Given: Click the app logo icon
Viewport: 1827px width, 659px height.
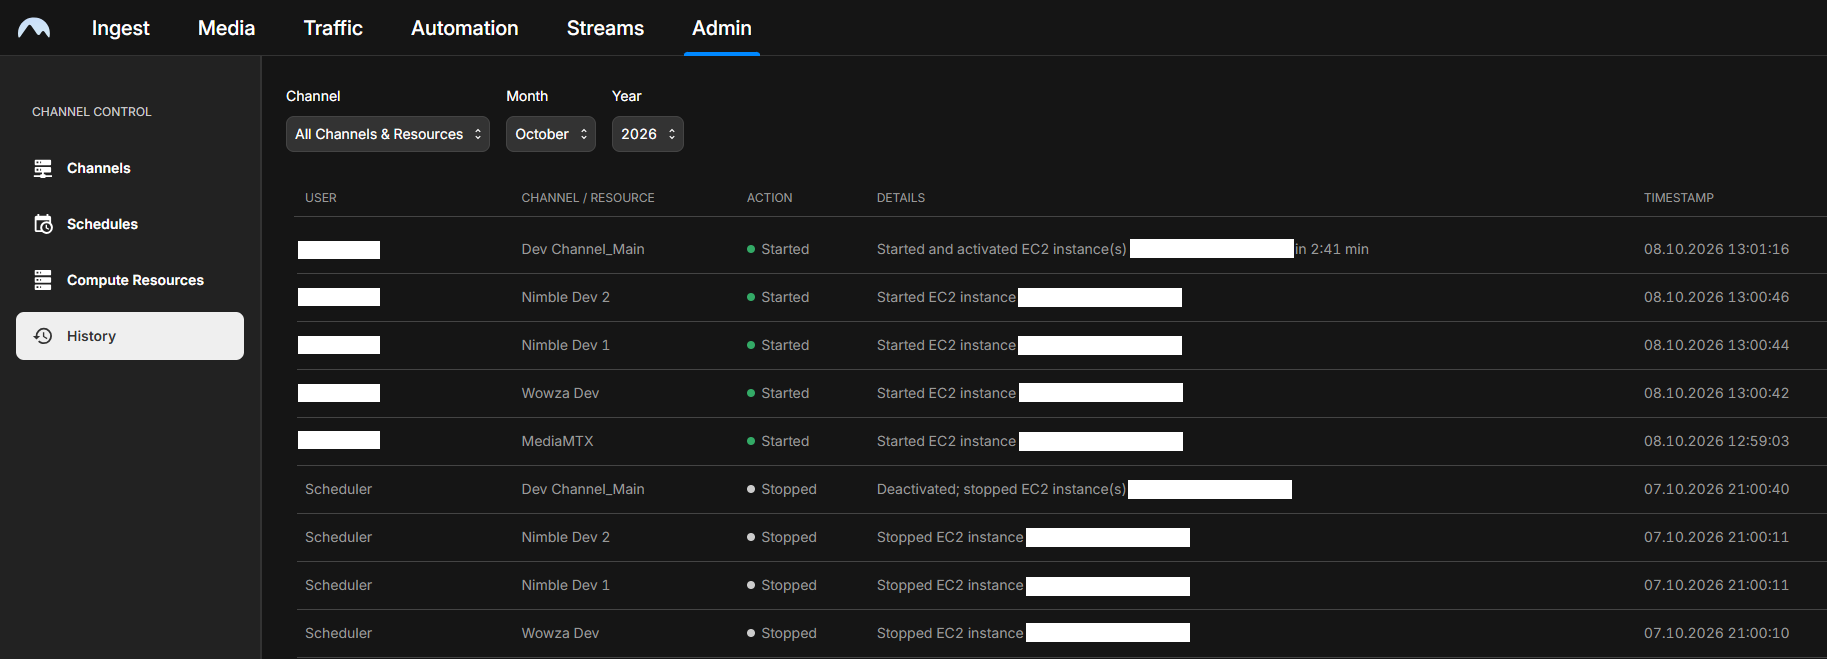Looking at the screenshot, I should pyautogui.click(x=34, y=28).
